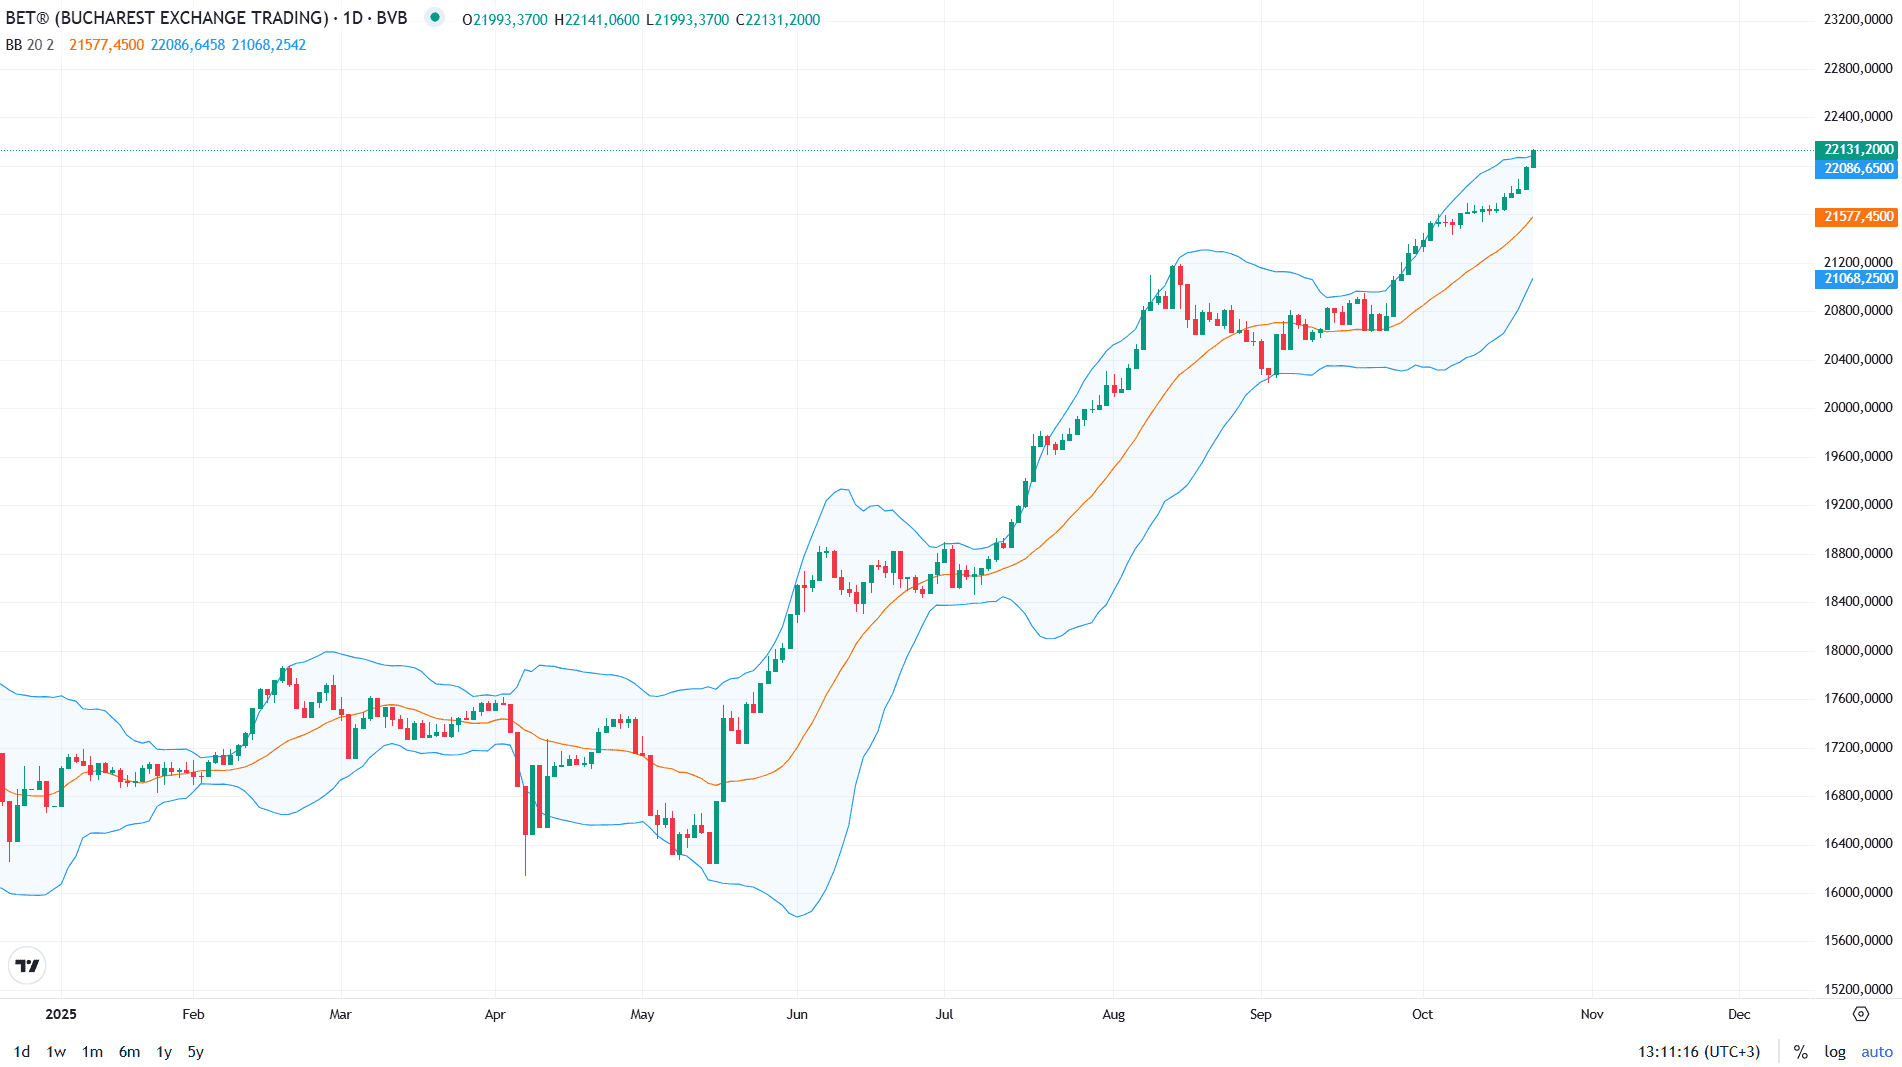Click the Jul label on time axis
Image resolution: width=1902 pixels, height=1067 pixels.
point(944,1014)
